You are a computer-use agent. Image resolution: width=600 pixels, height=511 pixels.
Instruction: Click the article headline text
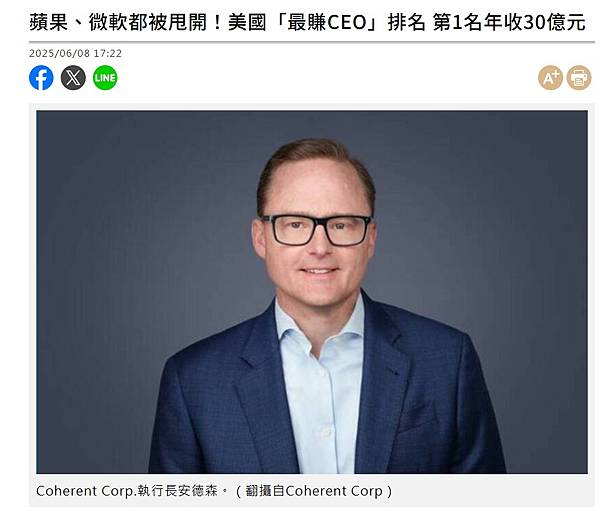tap(307, 22)
